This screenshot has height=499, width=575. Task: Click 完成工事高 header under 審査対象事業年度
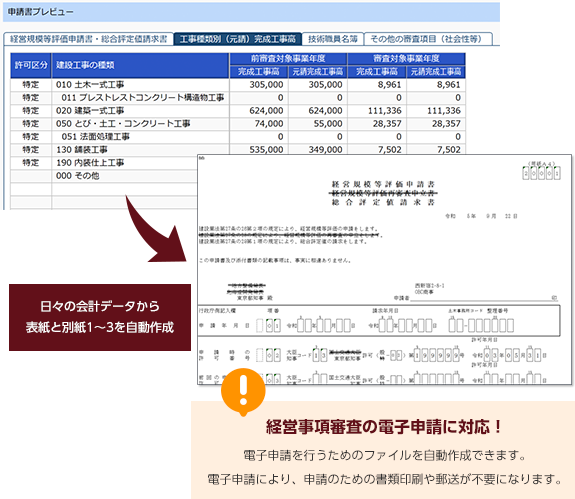(x=377, y=71)
